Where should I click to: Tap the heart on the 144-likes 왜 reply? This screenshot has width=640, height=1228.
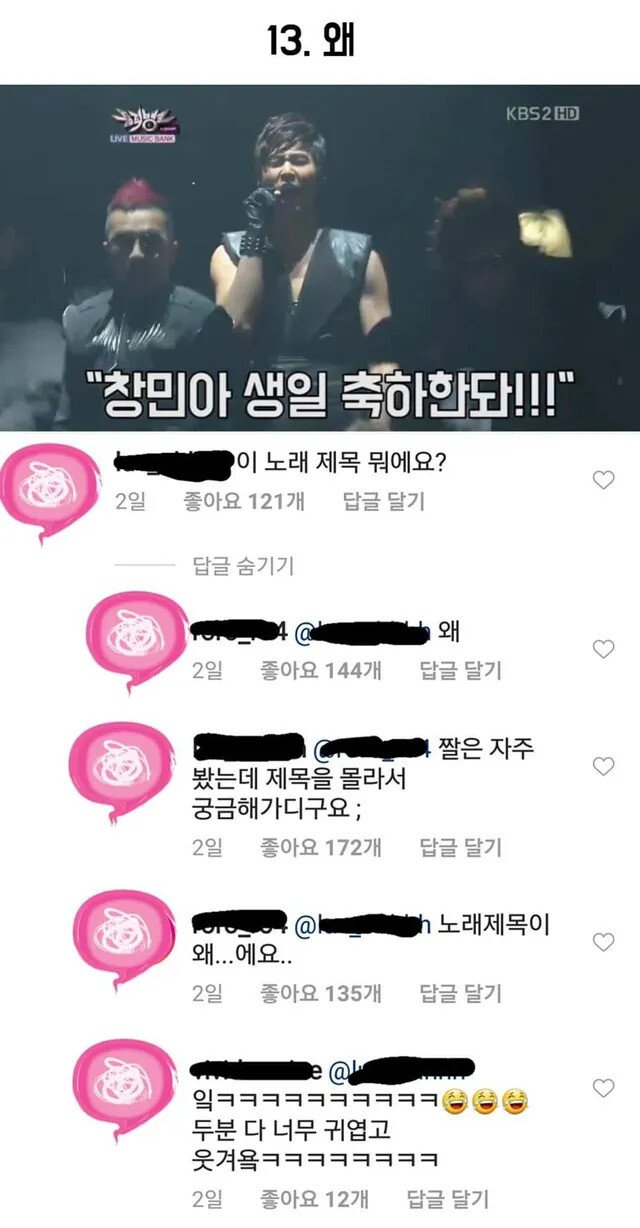[x=603, y=649]
